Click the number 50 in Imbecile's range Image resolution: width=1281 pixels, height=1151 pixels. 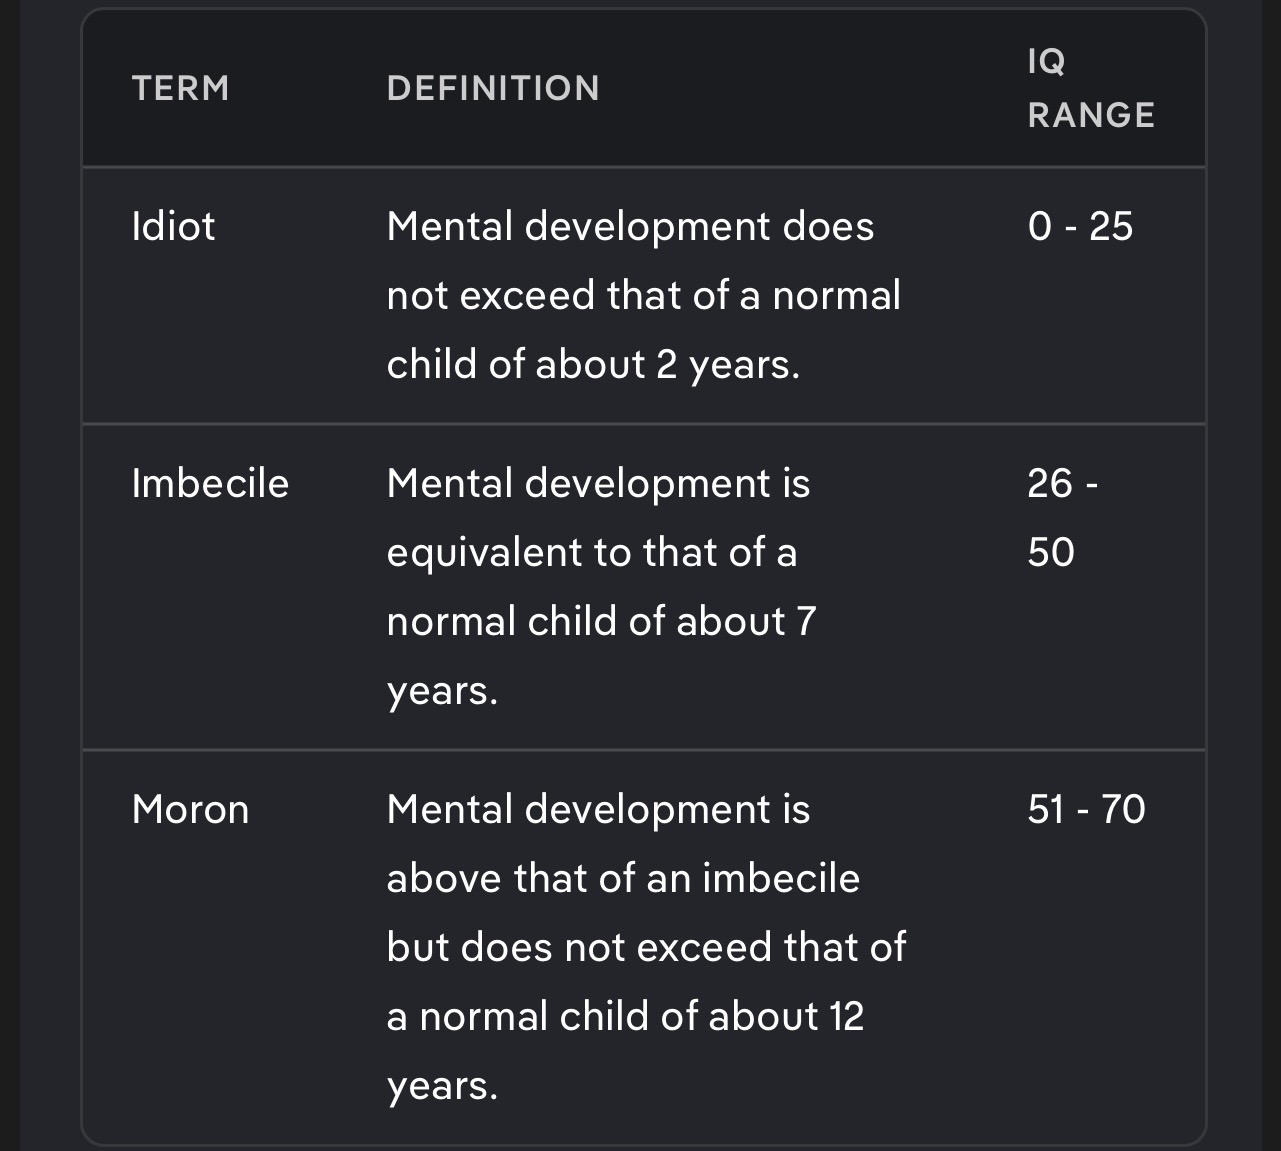pos(1051,552)
